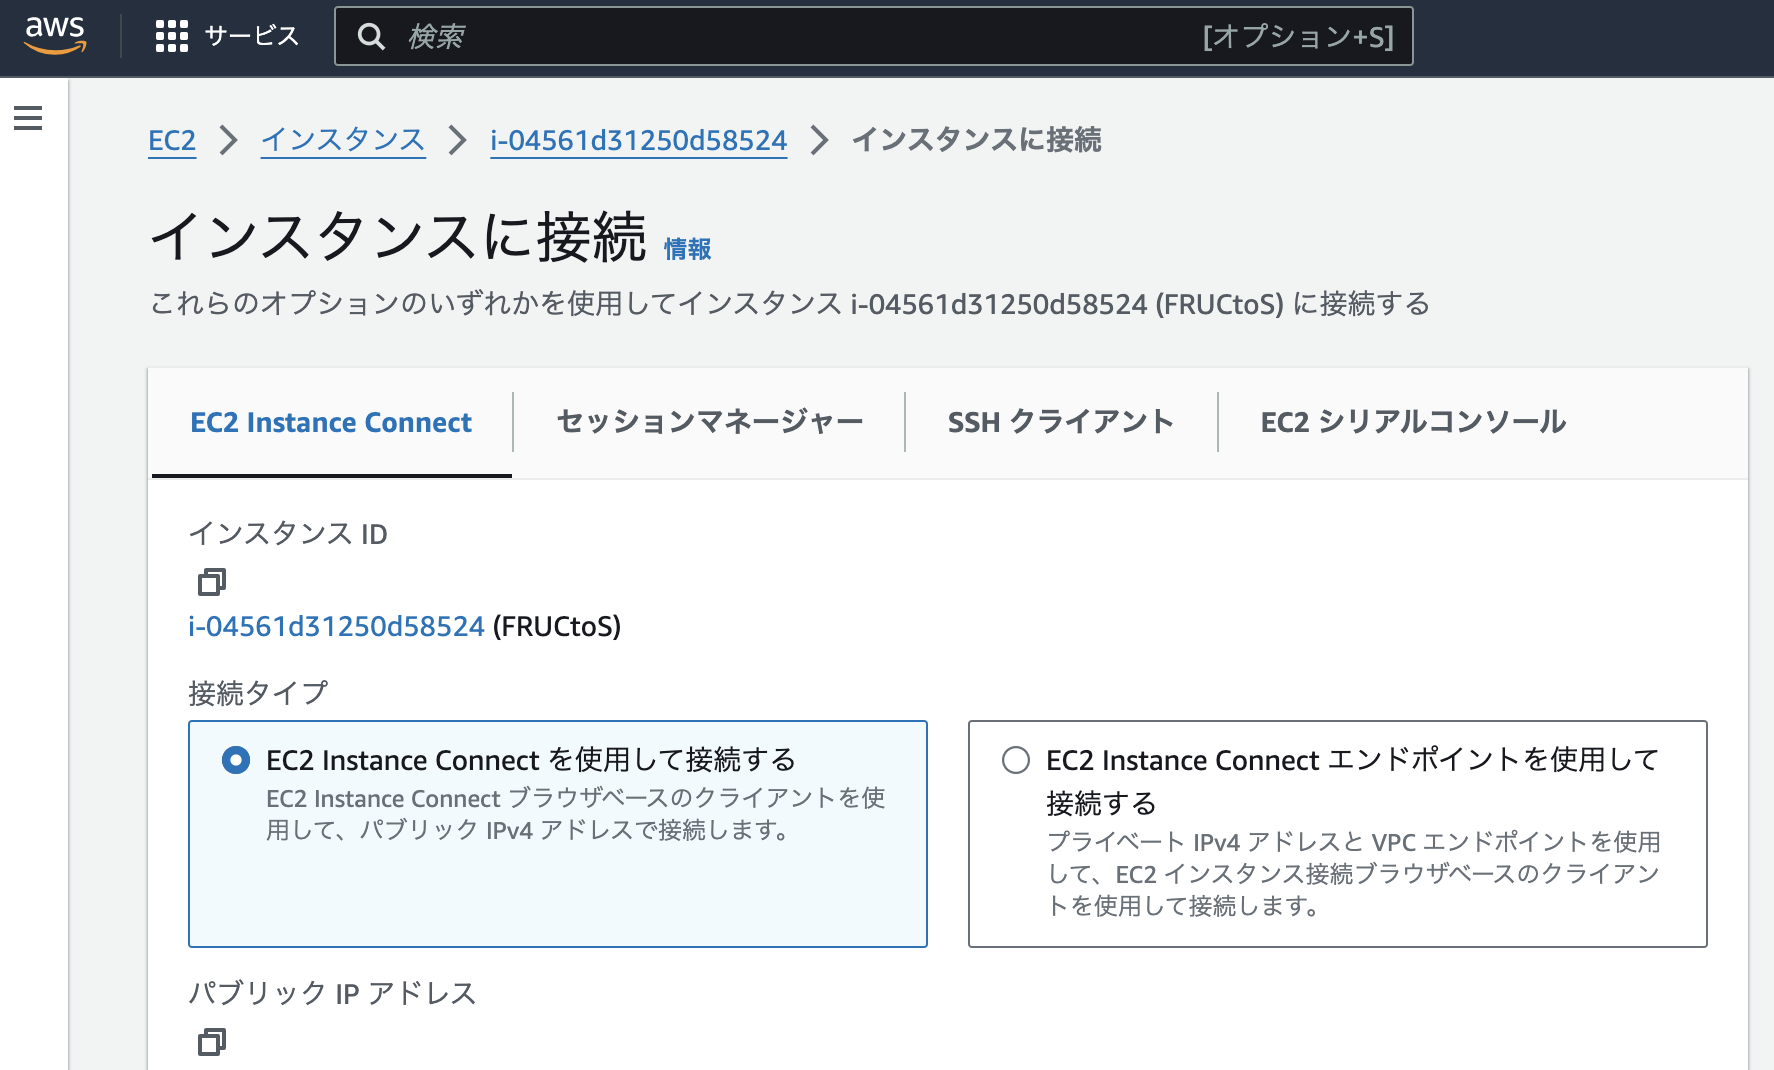Switch to EC2 シリアルコンソール tab

tap(1413, 422)
